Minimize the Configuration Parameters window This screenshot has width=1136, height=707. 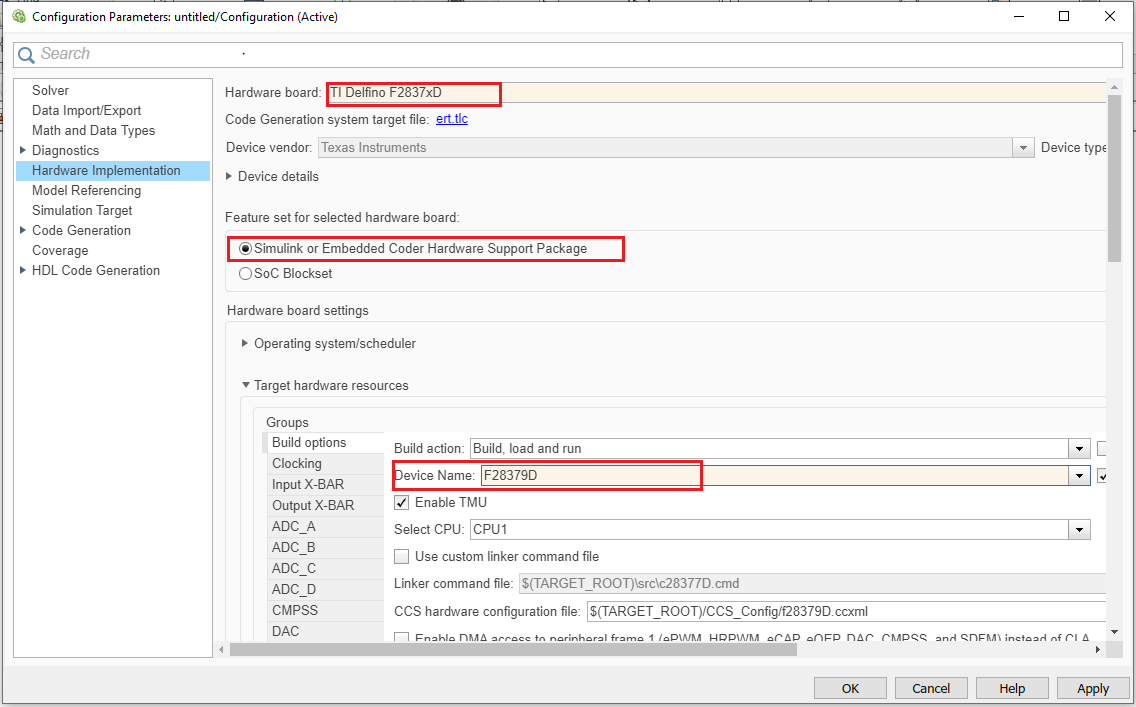coord(1018,16)
